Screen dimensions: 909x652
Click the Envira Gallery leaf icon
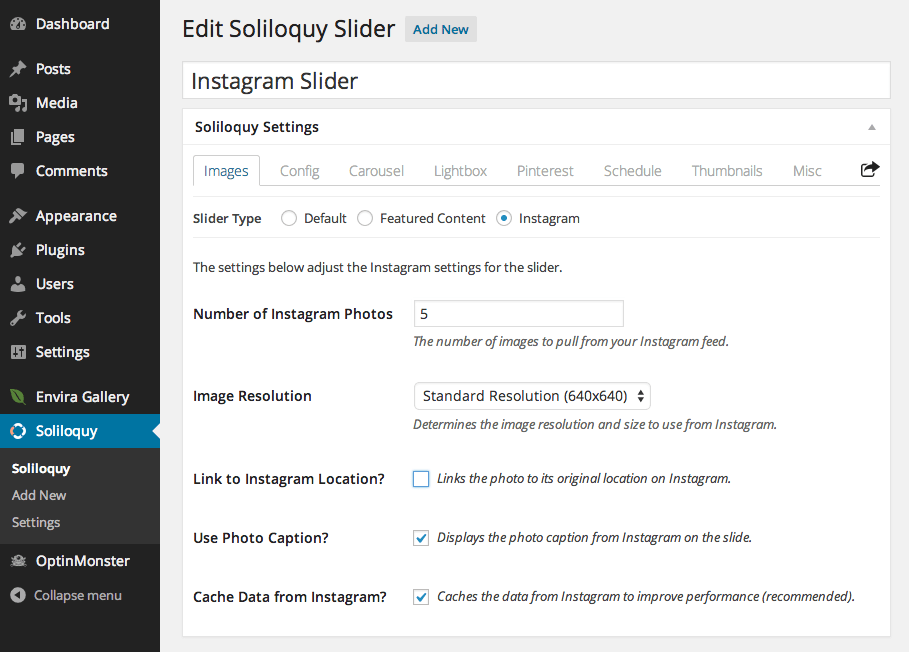tap(18, 396)
